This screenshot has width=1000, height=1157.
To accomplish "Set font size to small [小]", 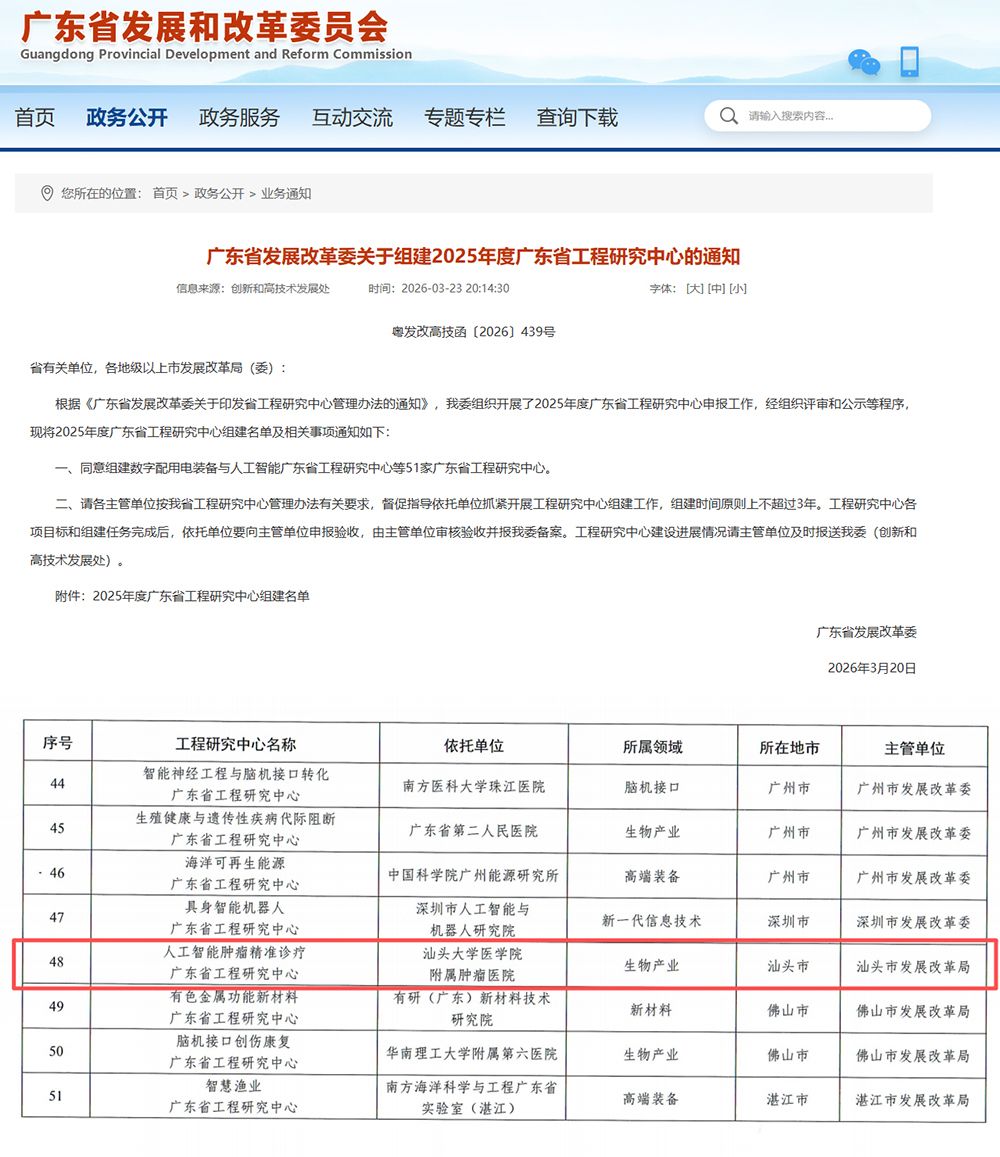I will click(738, 288).
